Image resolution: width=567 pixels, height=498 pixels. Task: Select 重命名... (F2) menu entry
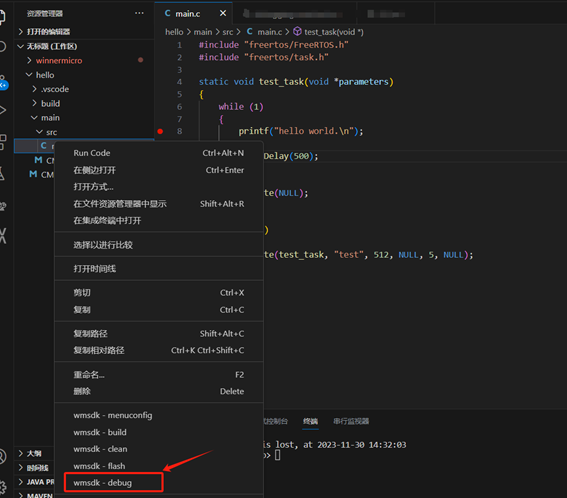pyautogui.click(x=158, y=375)
